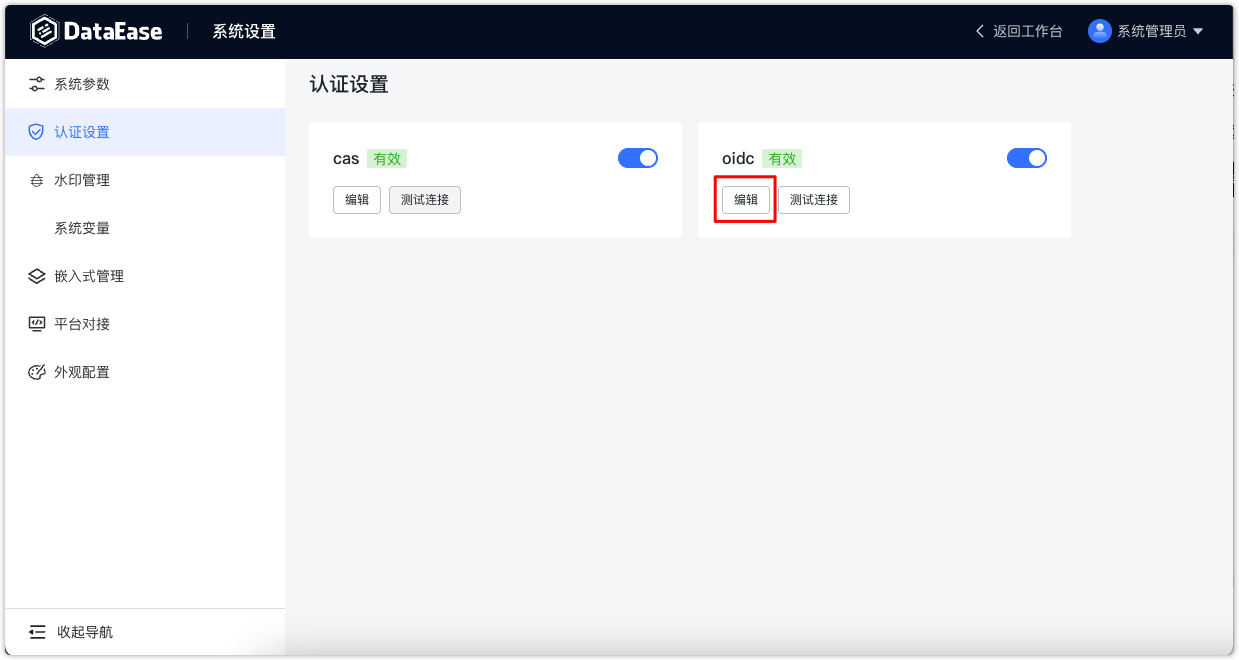
Task: Disable the cas authentication toggle
Action: 637,158
